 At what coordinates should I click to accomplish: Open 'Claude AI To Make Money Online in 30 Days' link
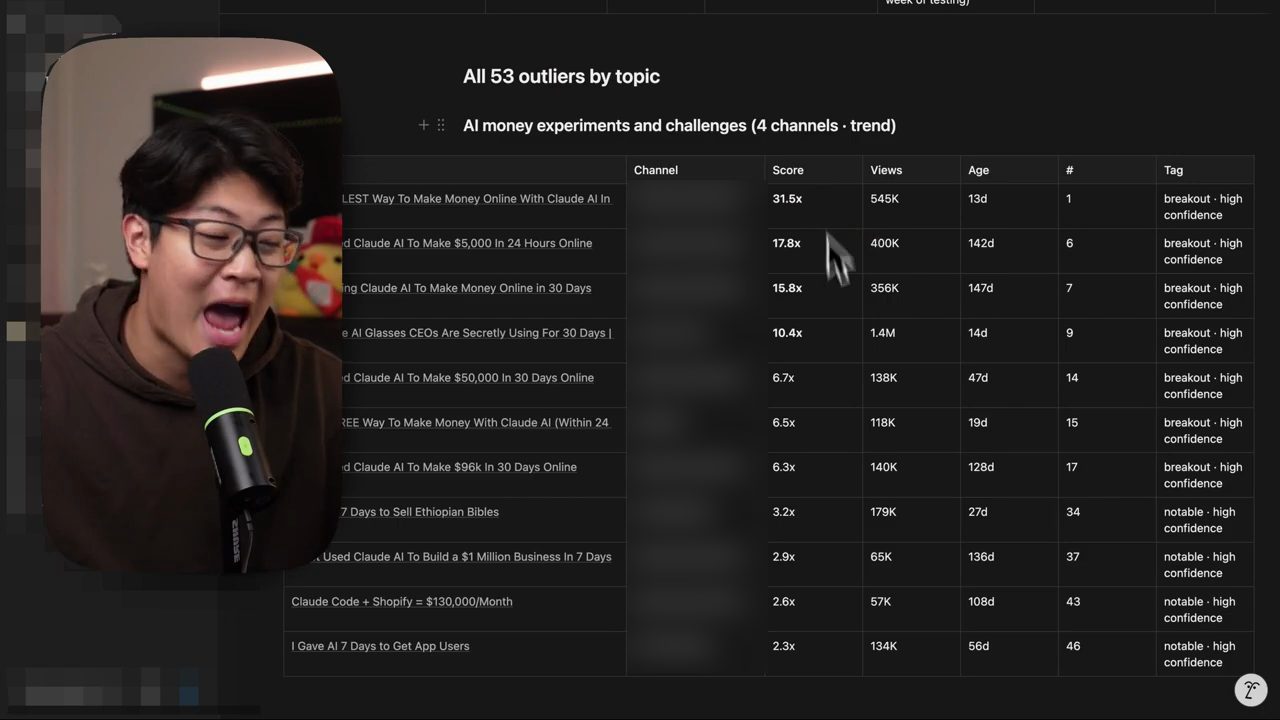[466, 288]
